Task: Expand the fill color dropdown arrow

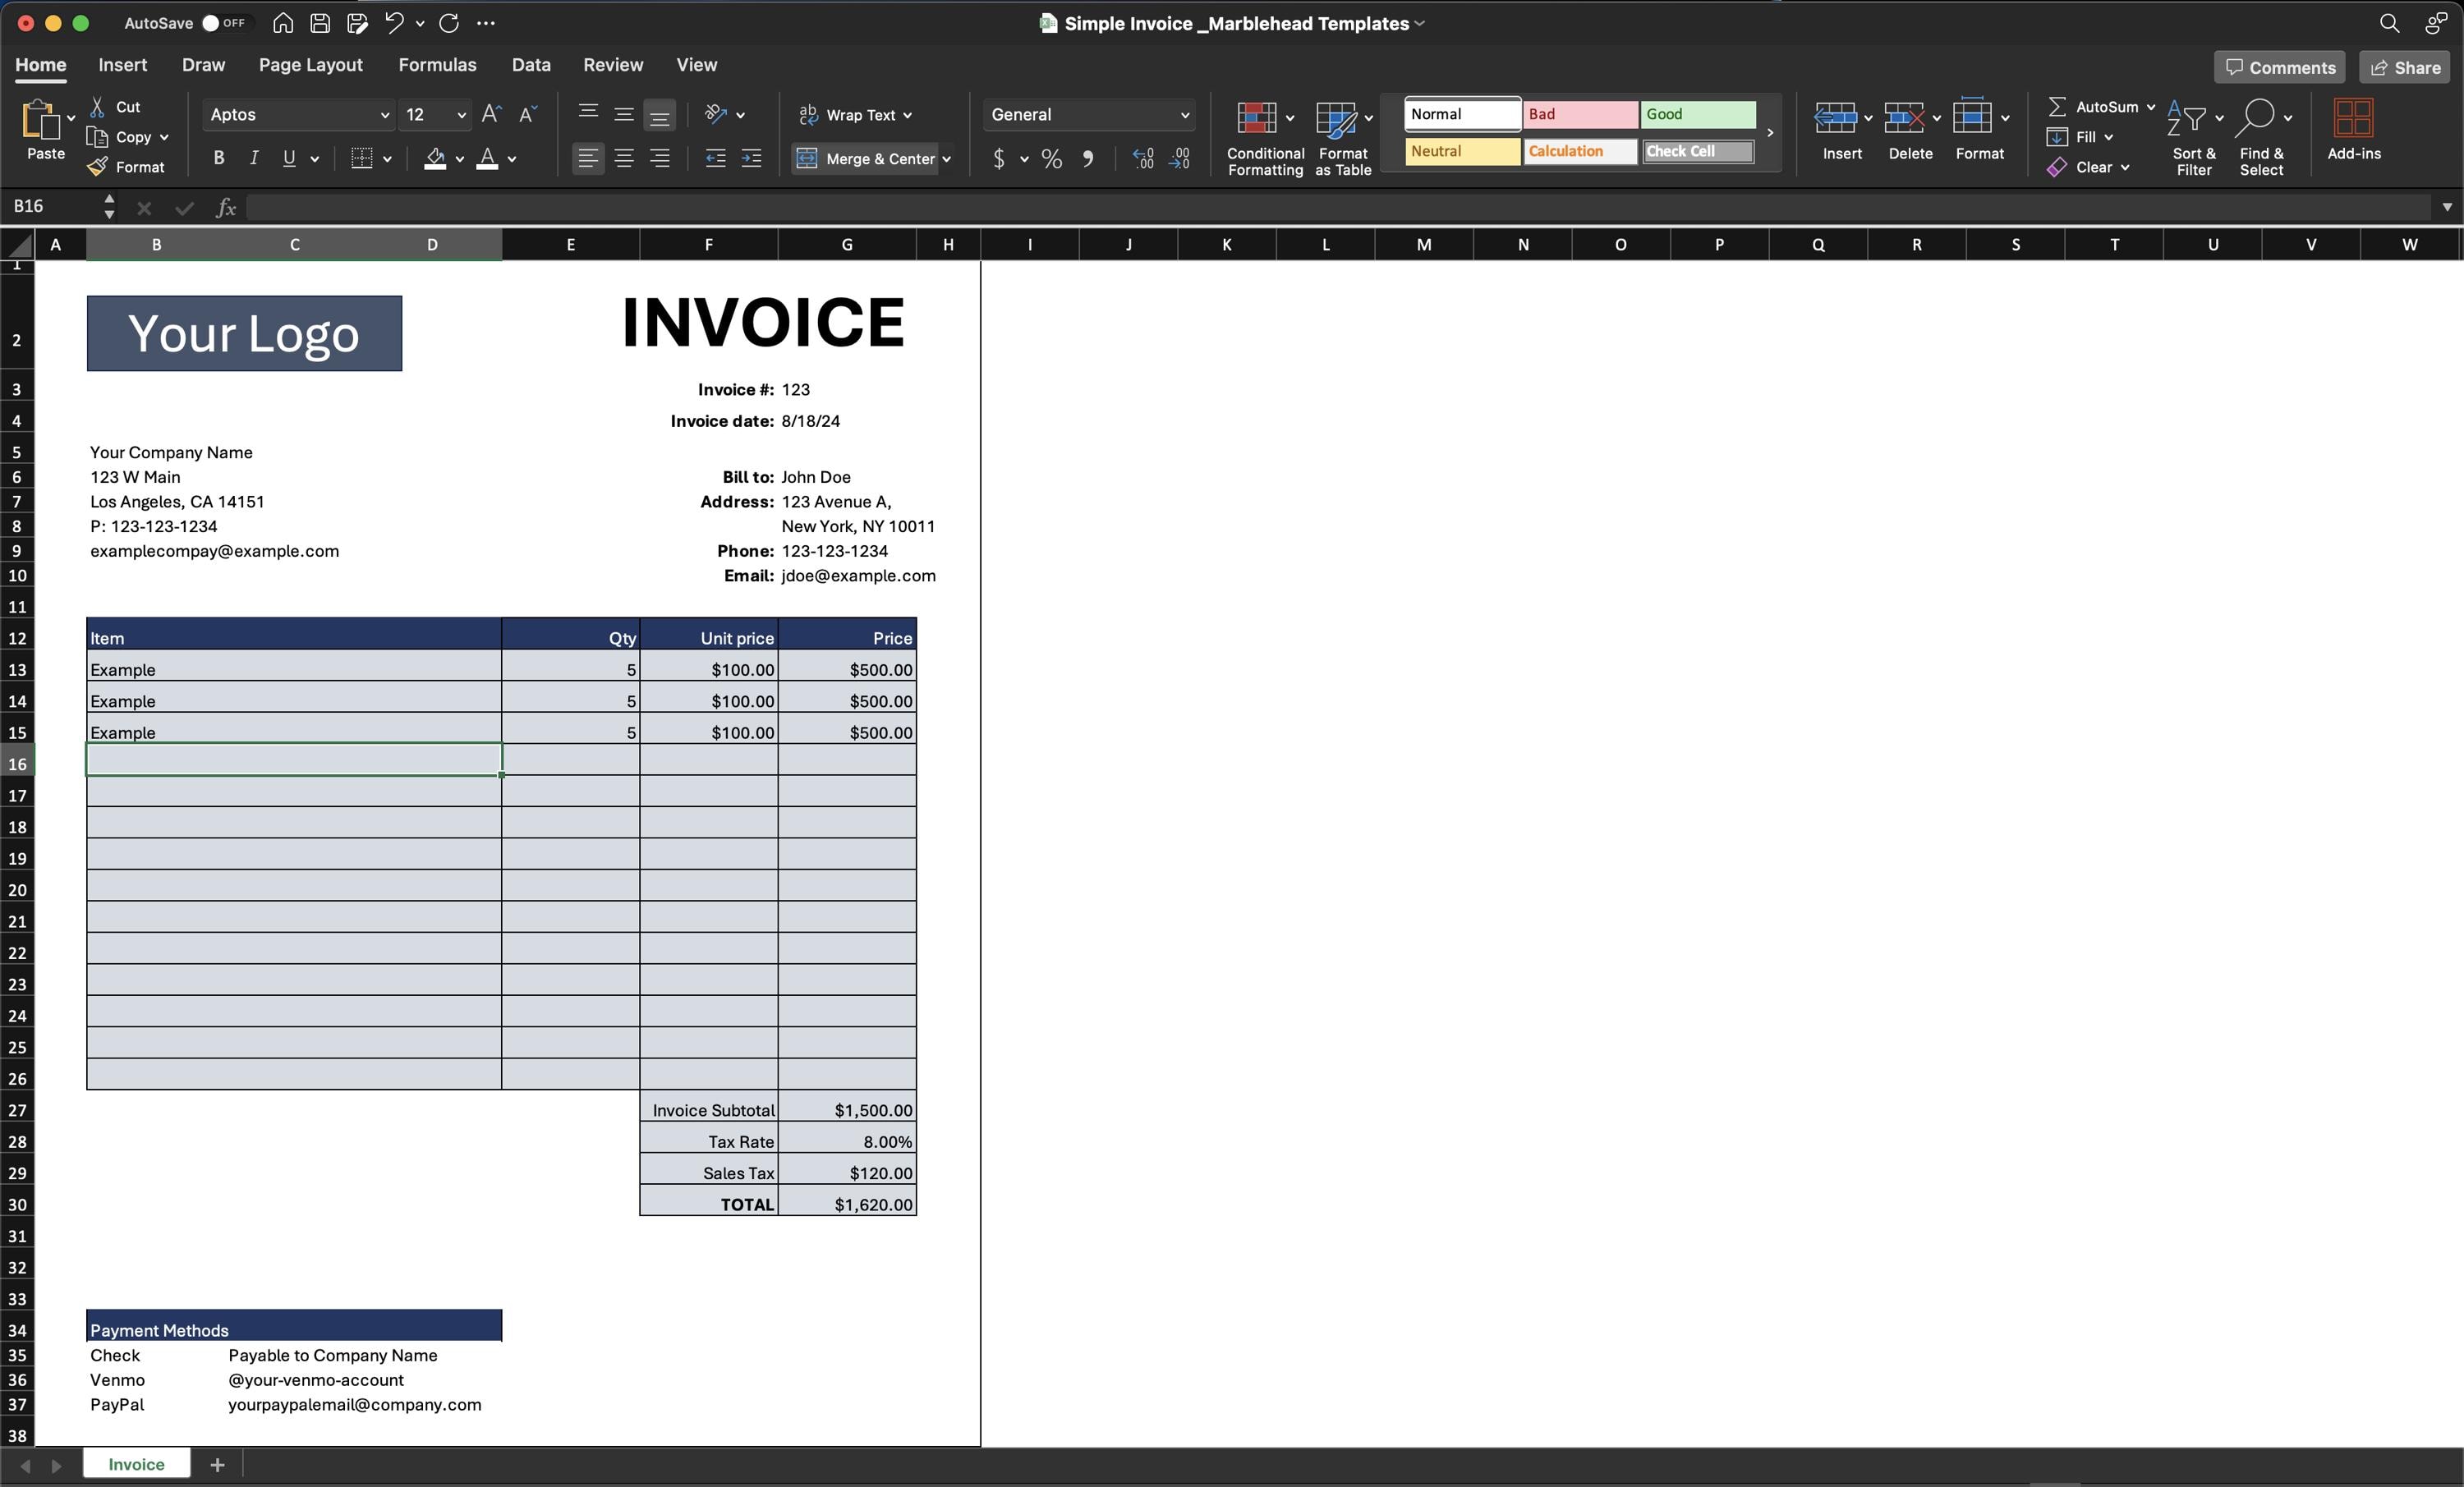Action: (460, 160)
